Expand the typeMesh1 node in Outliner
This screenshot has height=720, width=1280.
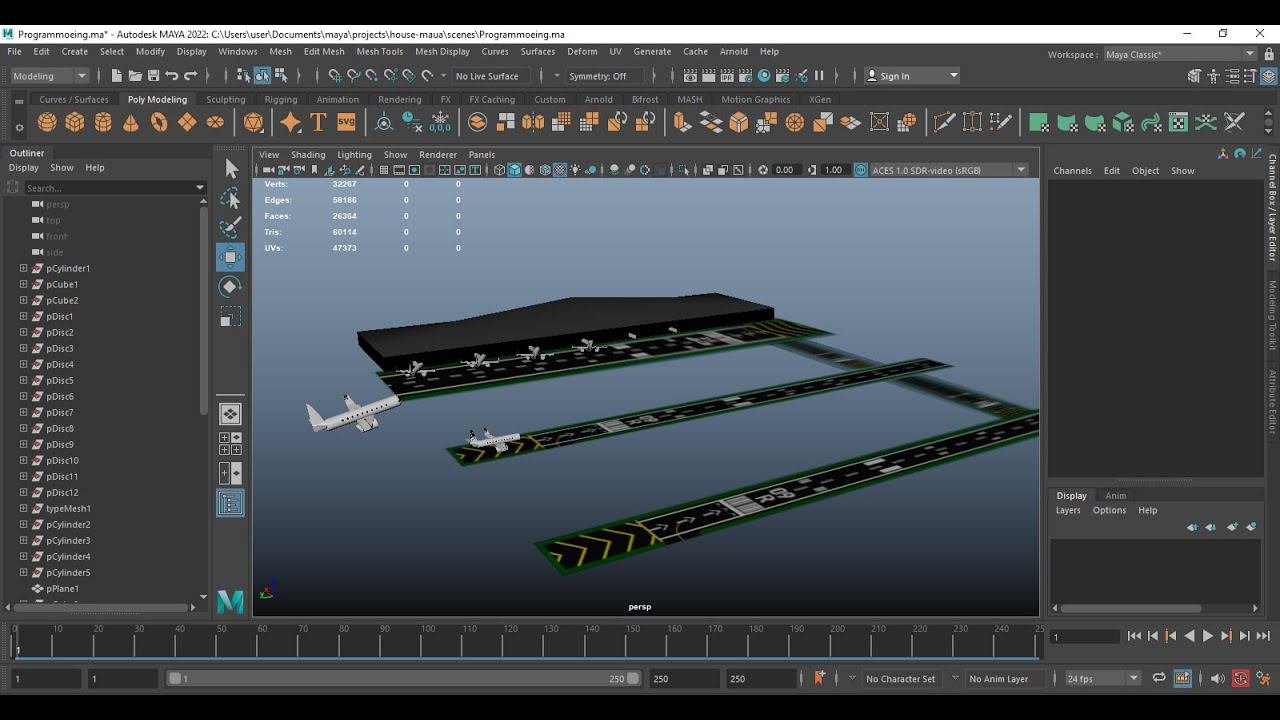pos(24,508)
